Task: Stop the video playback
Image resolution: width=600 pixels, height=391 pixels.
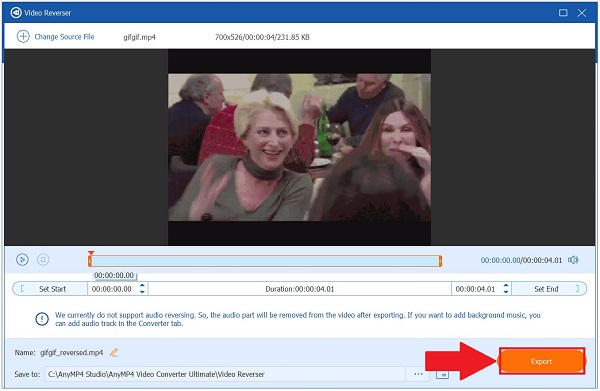Action: click(43, 260)
